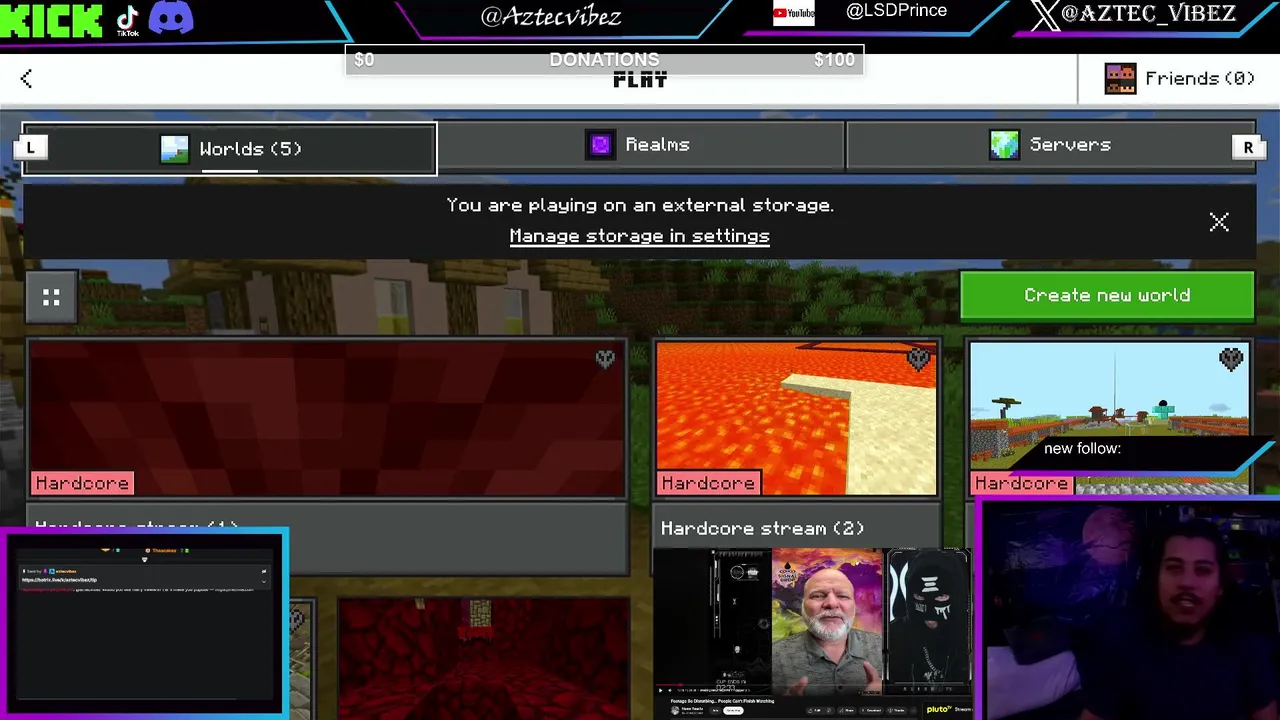
Task: Click Hardcore badge on lava world
Action: pos(708,484)
